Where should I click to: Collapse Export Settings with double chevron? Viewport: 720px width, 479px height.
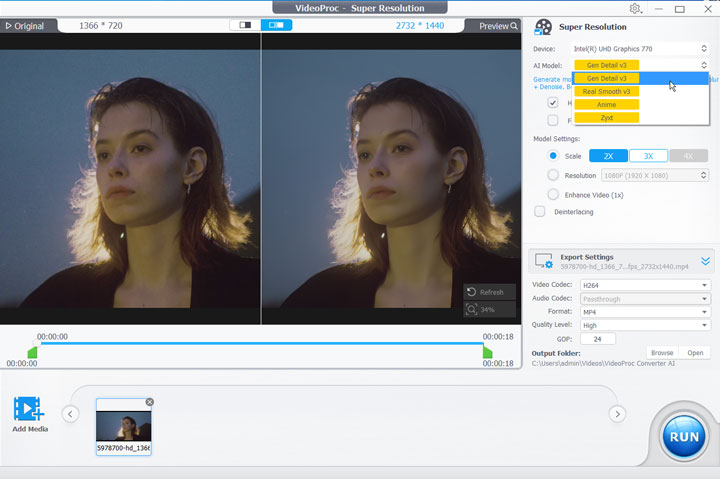point(705,261)
